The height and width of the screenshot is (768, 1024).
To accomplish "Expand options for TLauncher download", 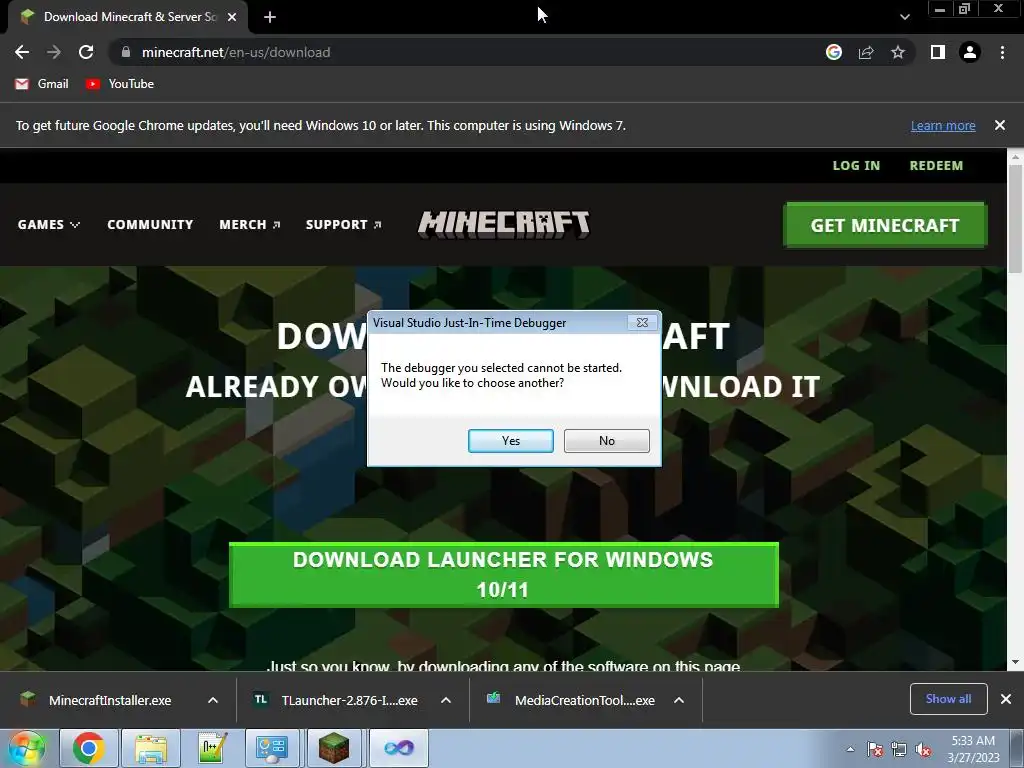I will pos(446,700).
